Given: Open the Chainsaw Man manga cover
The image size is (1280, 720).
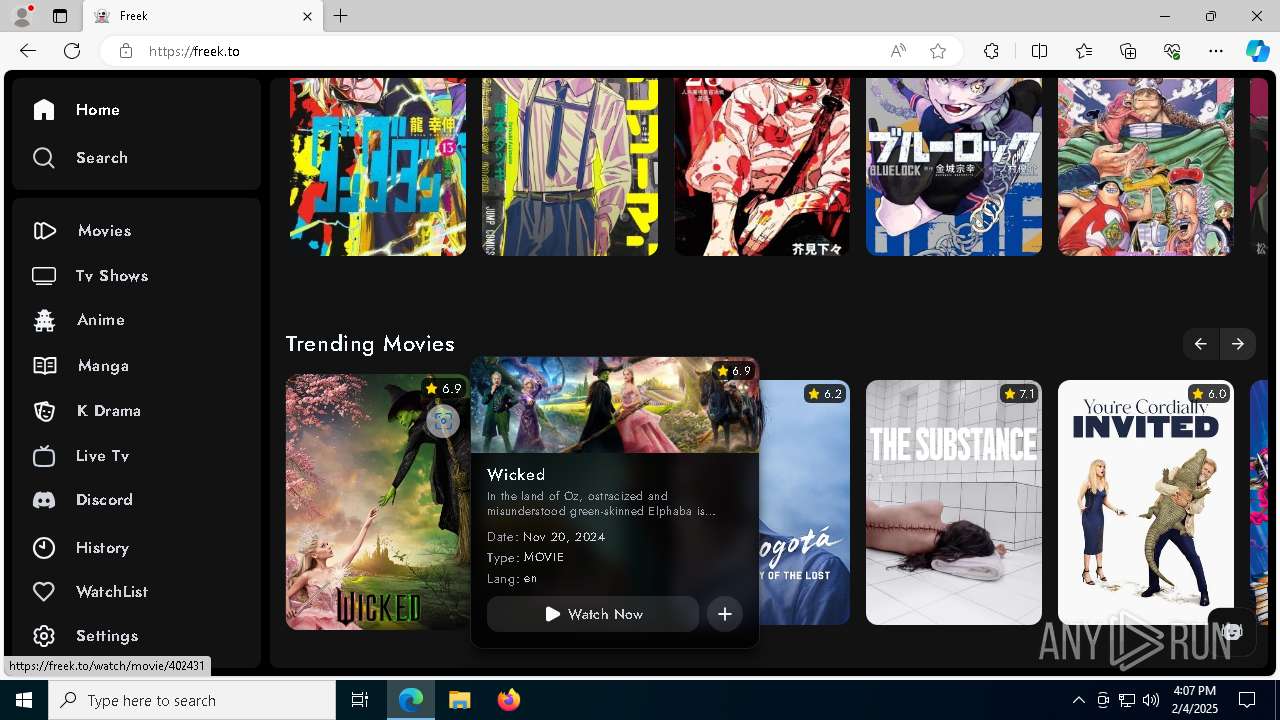Looking at the screenshot, I should tap(570, 166).
